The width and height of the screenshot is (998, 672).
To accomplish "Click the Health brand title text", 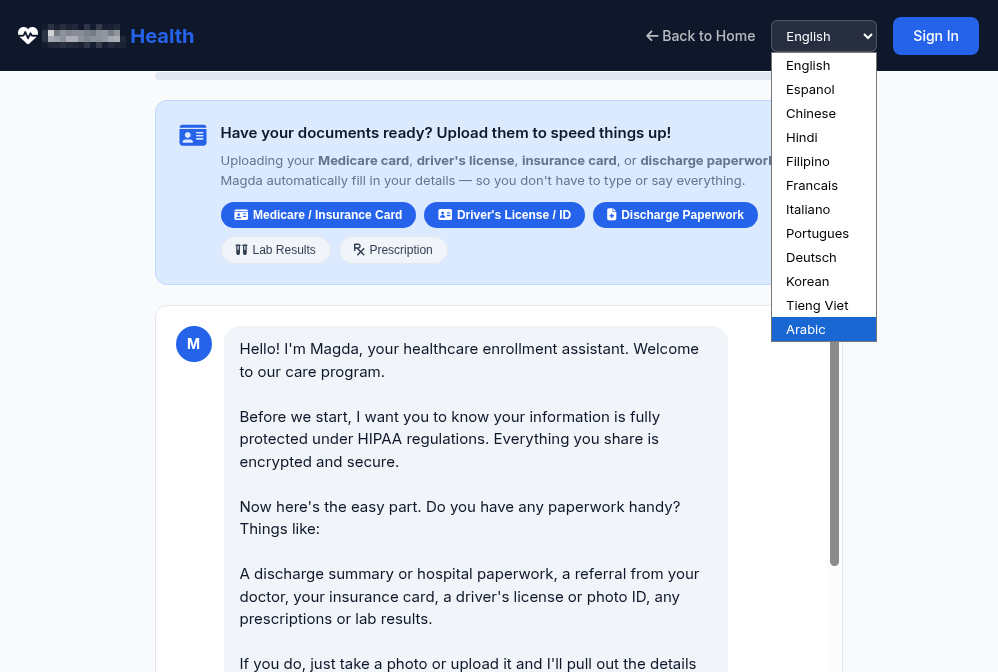I will tap(162, 36).
